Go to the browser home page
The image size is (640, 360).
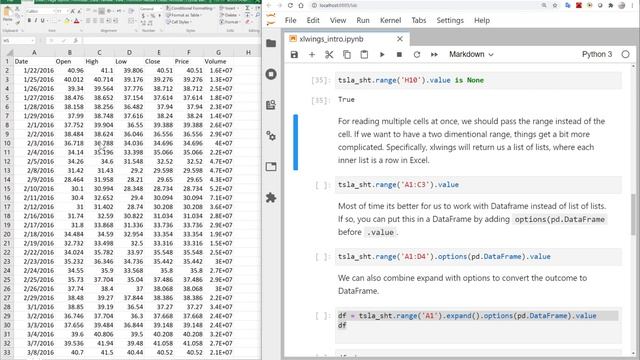pyautogui.click(x=301, y=5)
